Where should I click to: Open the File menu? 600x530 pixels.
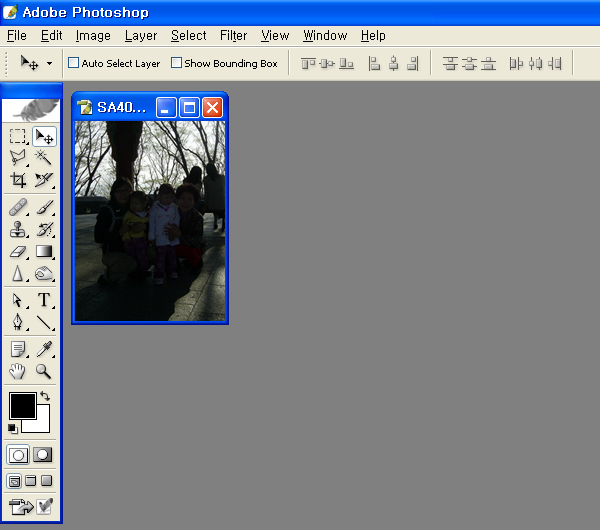17,36
